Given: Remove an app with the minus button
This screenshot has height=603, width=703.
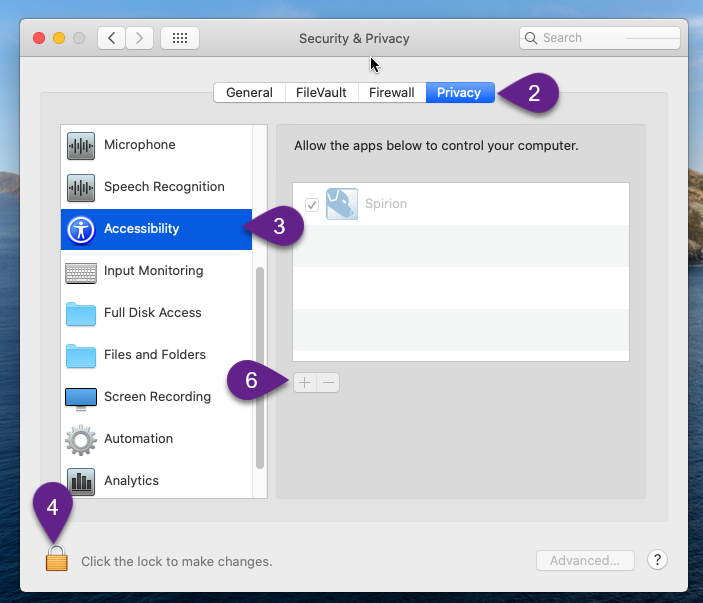Looking at the screenshot, I should 328,383.
